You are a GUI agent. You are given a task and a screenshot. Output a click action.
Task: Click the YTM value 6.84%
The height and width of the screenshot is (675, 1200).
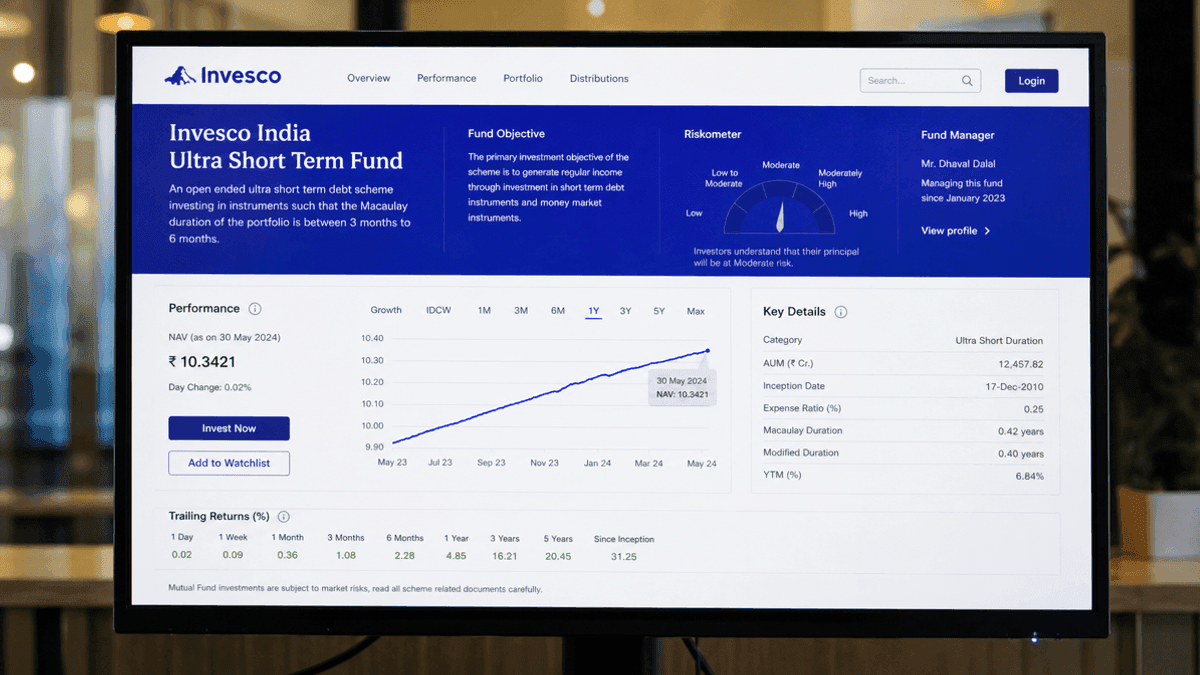pyautogui.click(x=1030, y=476)
